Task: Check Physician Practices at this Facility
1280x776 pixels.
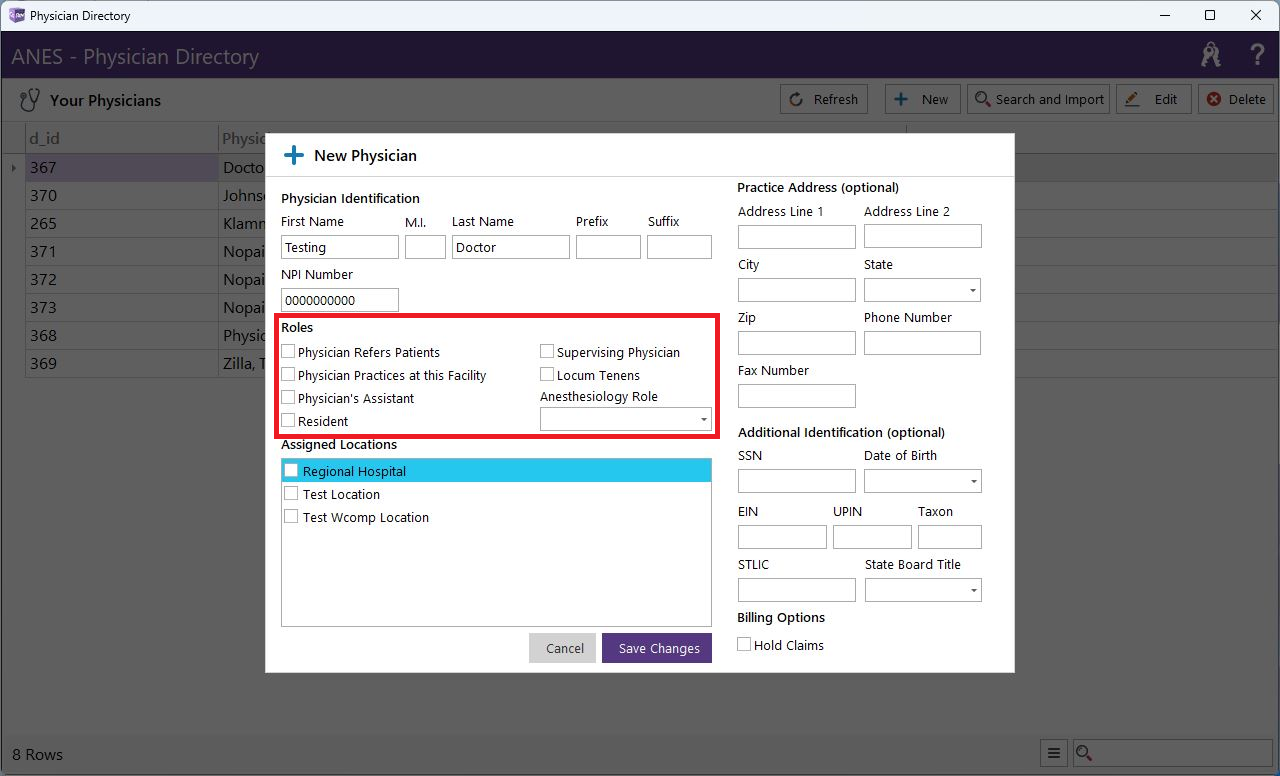Action: pyautogui.click(x=289, y=375)
